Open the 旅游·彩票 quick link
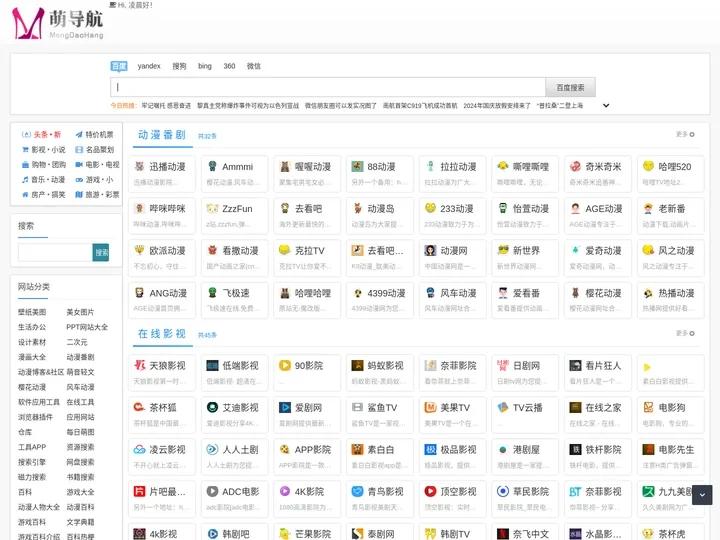The width and height of the screenshot is (720, 540). [97, 195]
